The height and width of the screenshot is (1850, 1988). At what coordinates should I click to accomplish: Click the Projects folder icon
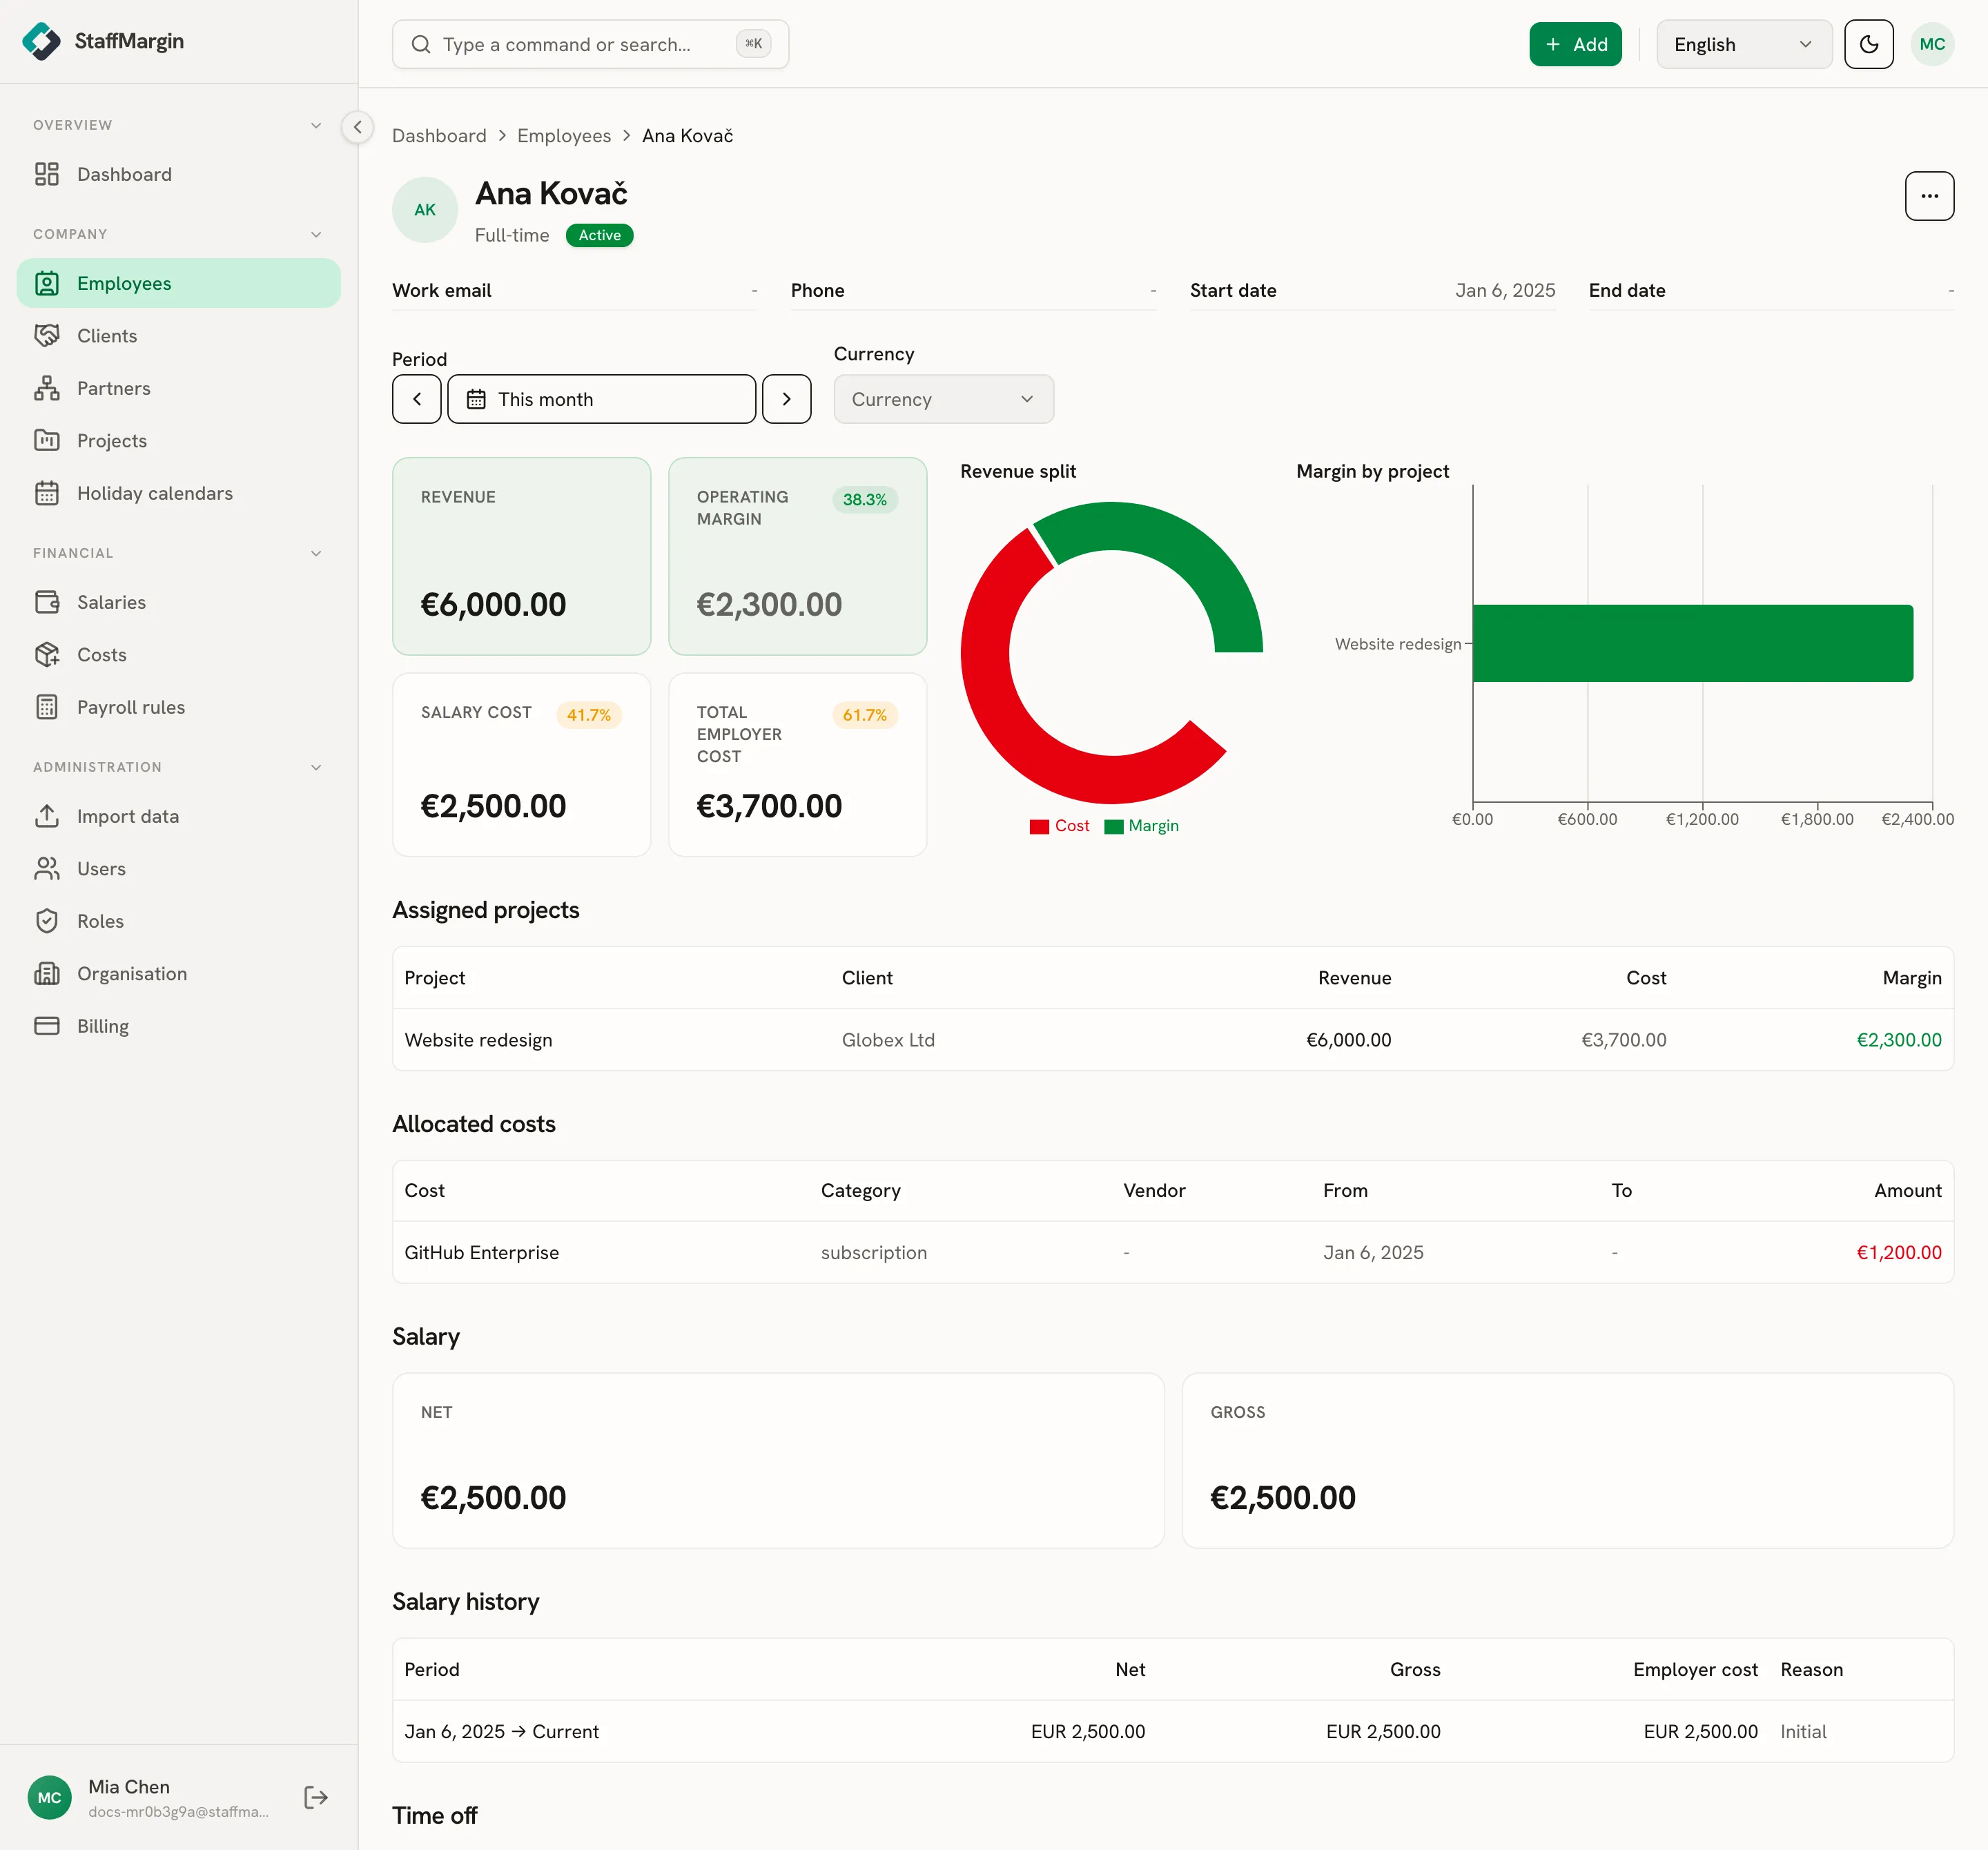pos(47,440)
